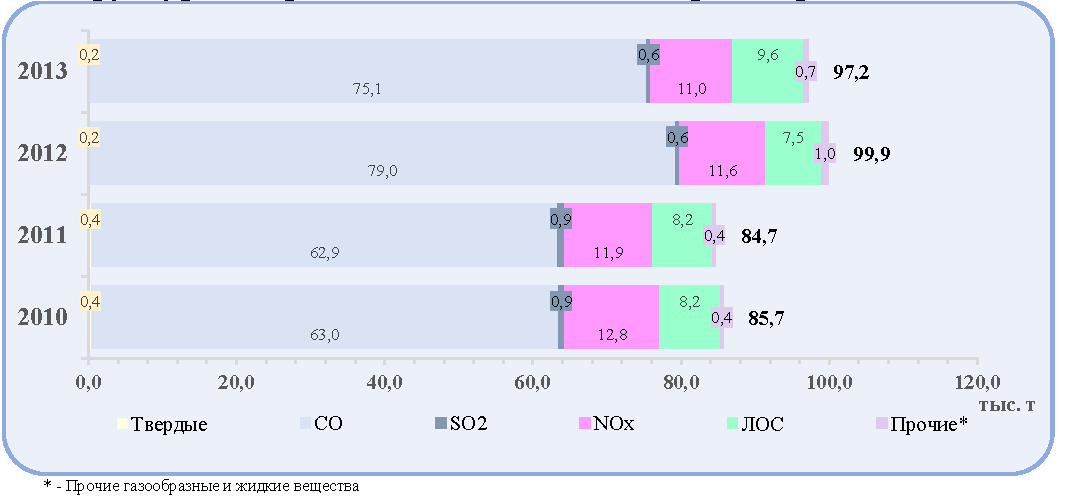Click the тыс. т axis unit label
Viewport: 1068px width, 501px height.
1008,405
